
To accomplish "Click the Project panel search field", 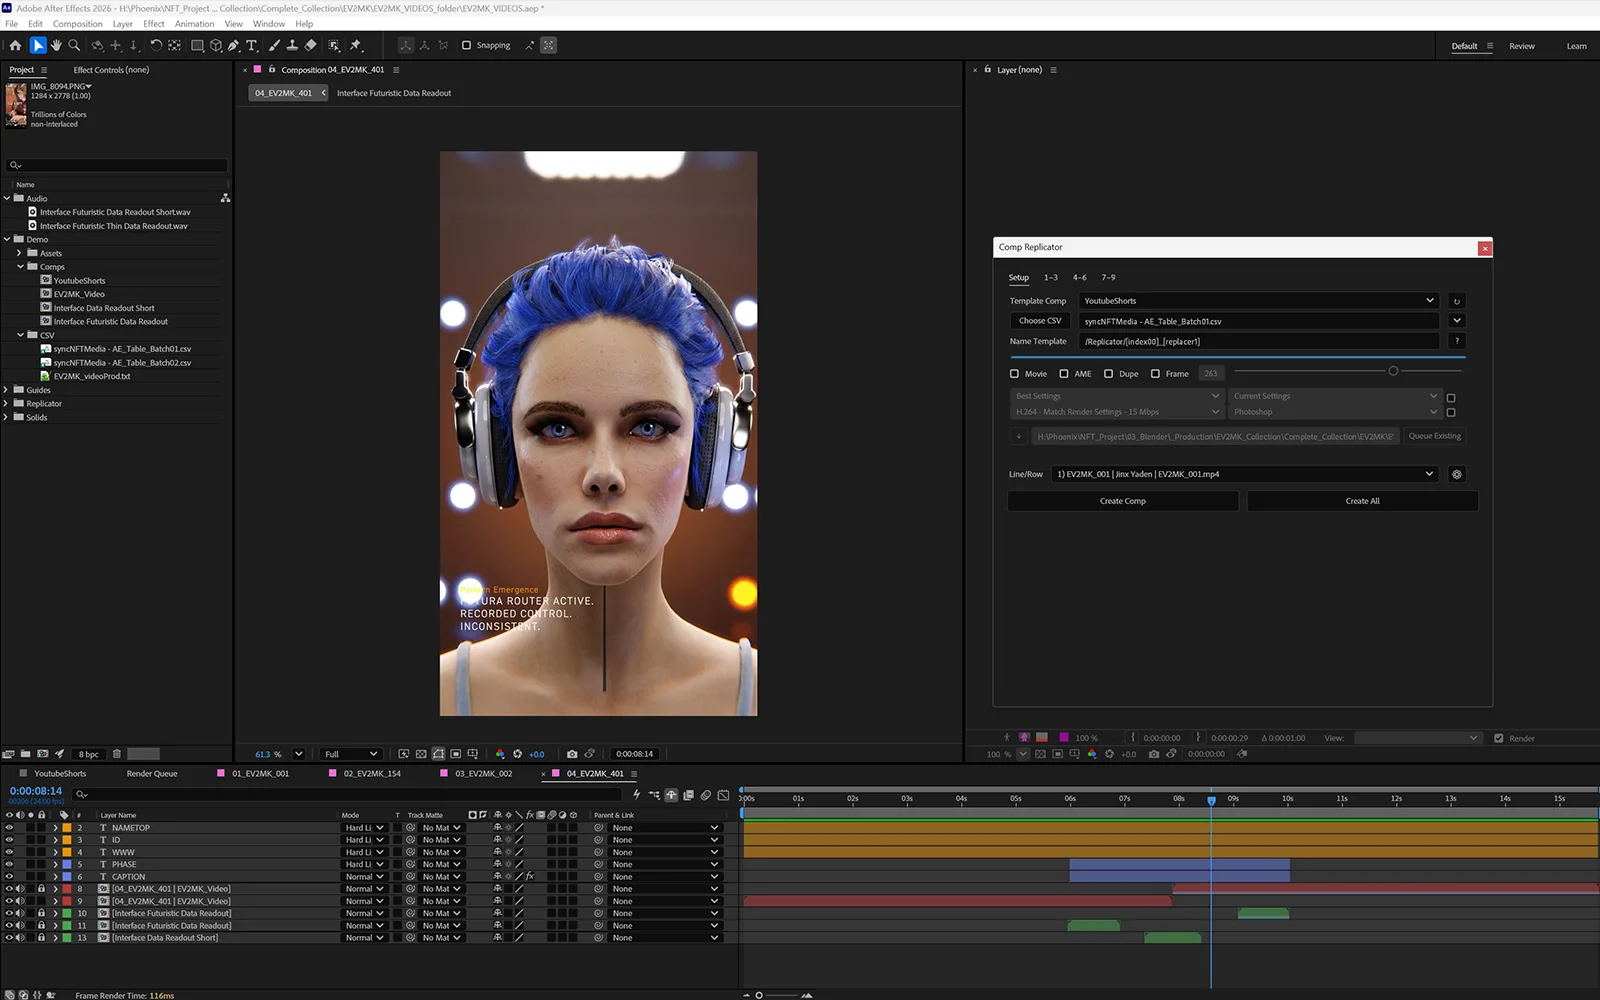I will (x=117, y=165).
